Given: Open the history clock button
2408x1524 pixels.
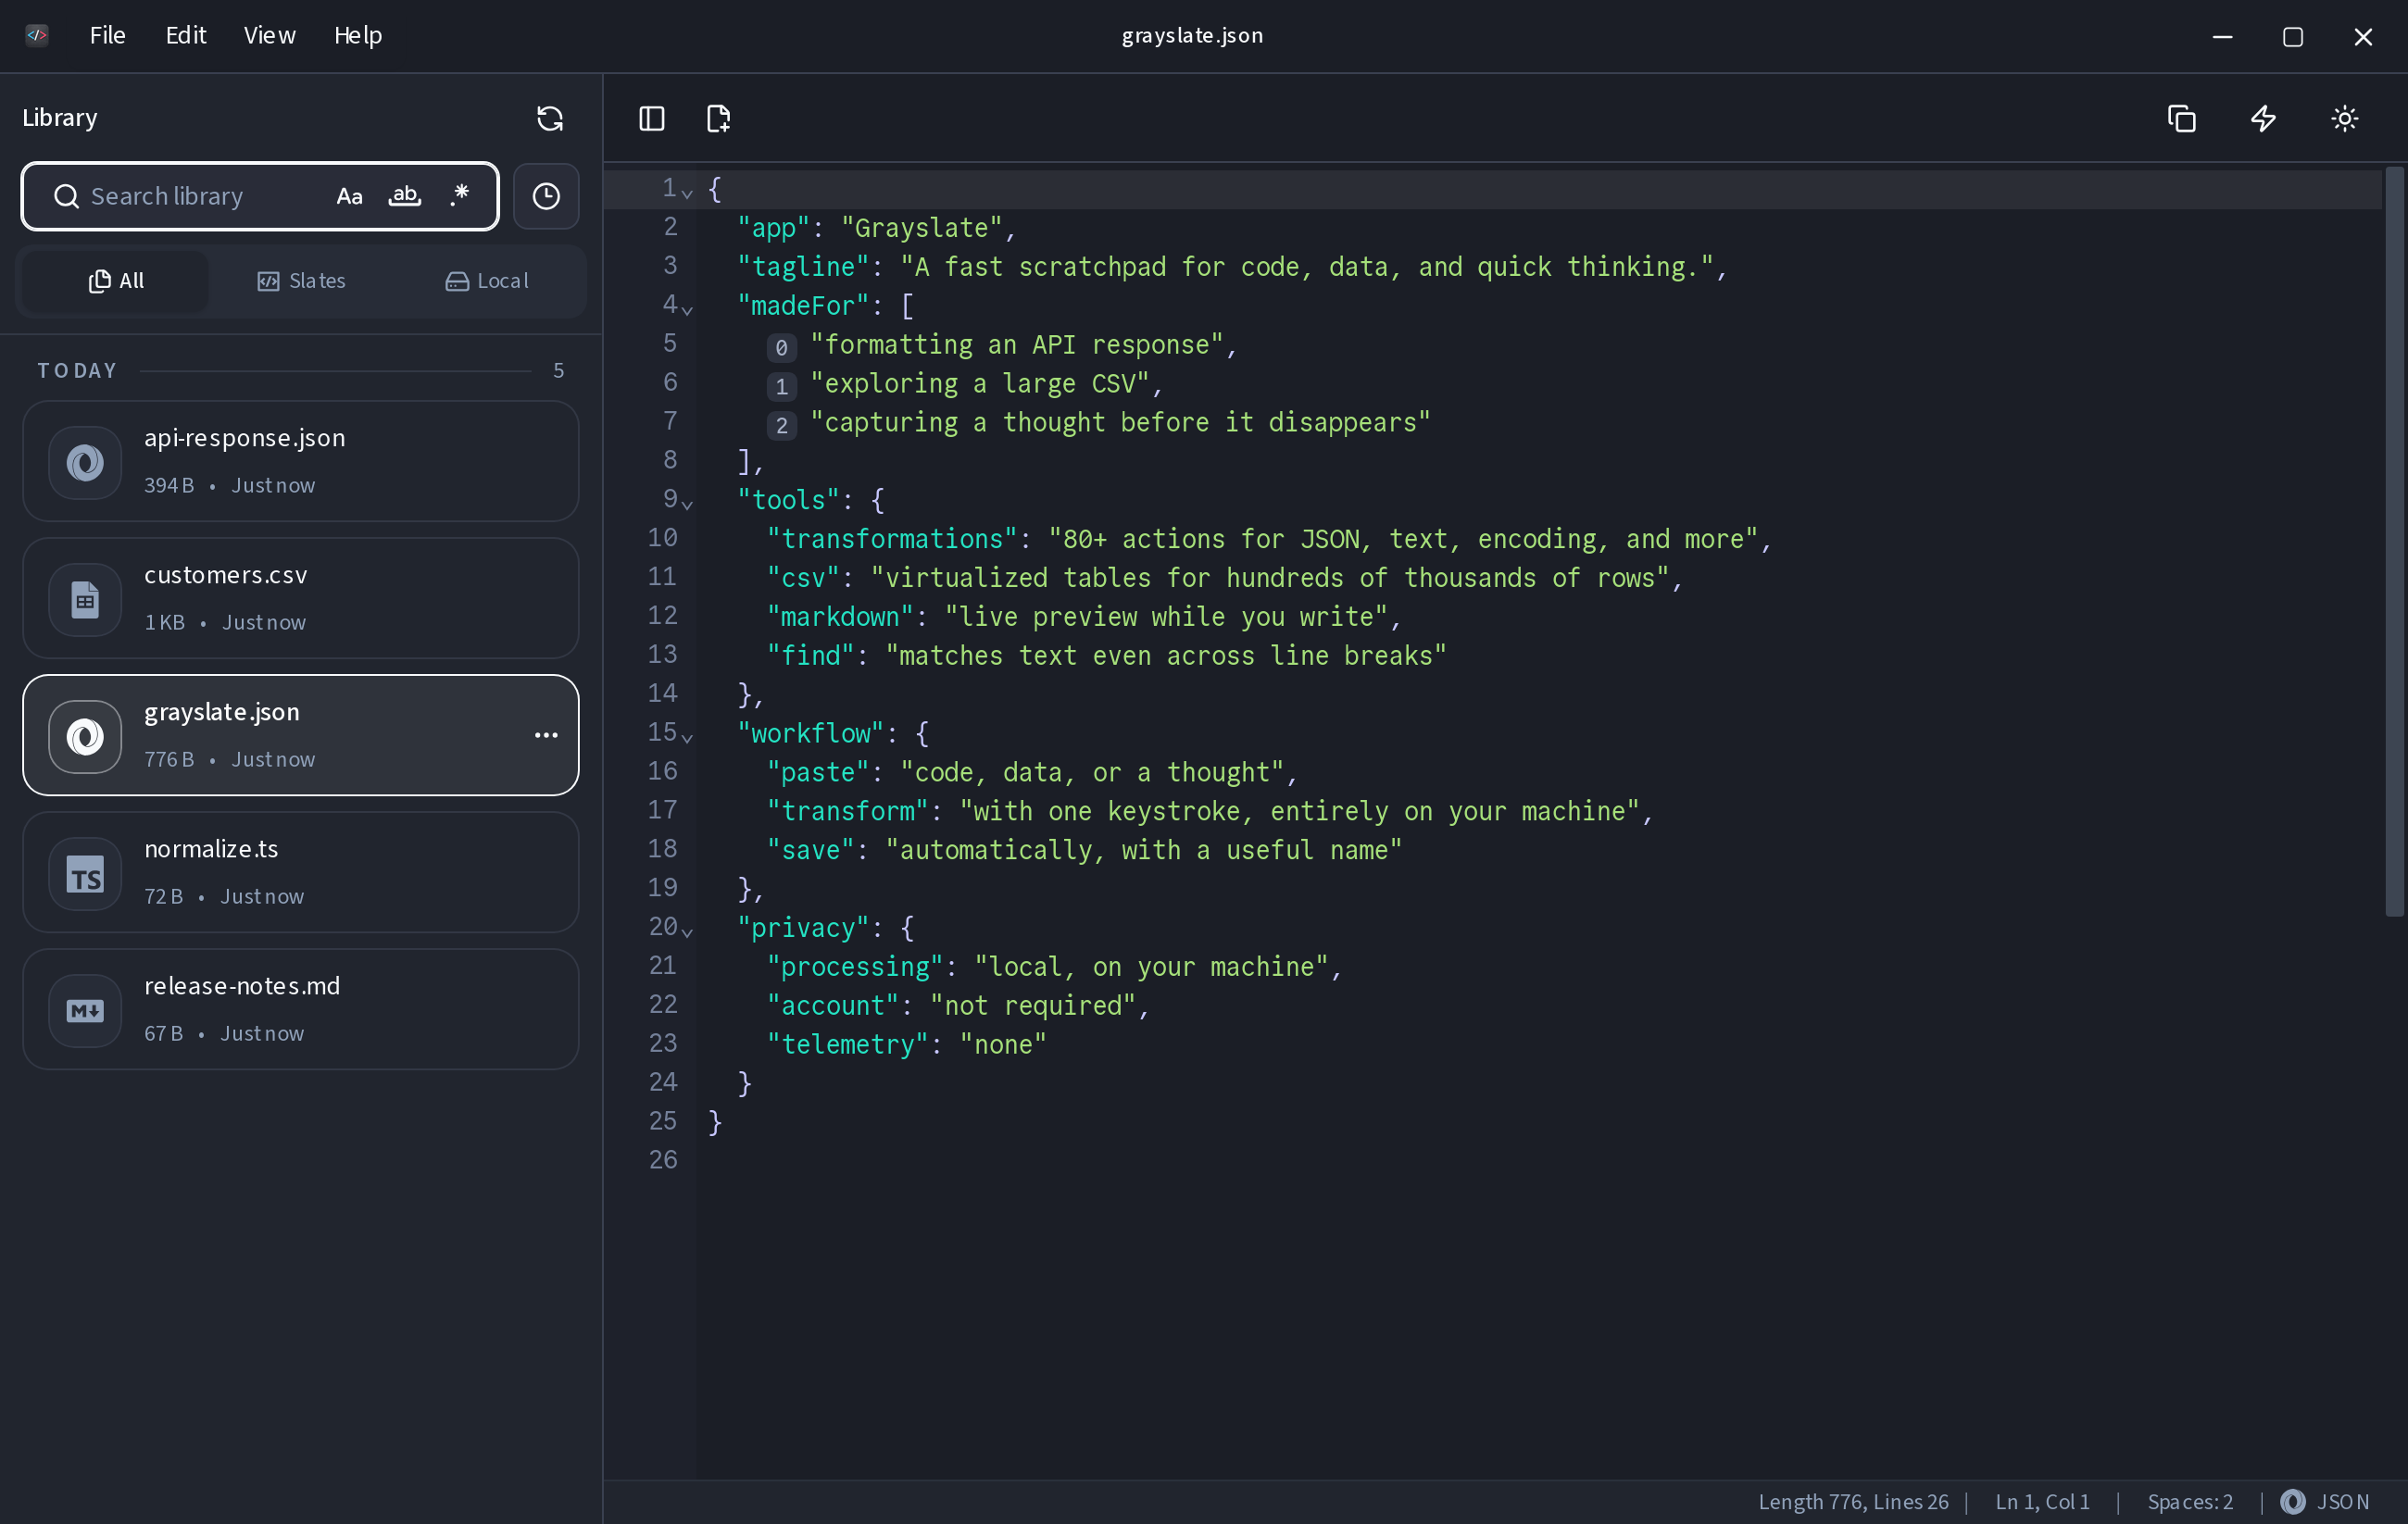Looking at the screenshot, I should click(x=546, y=196).
